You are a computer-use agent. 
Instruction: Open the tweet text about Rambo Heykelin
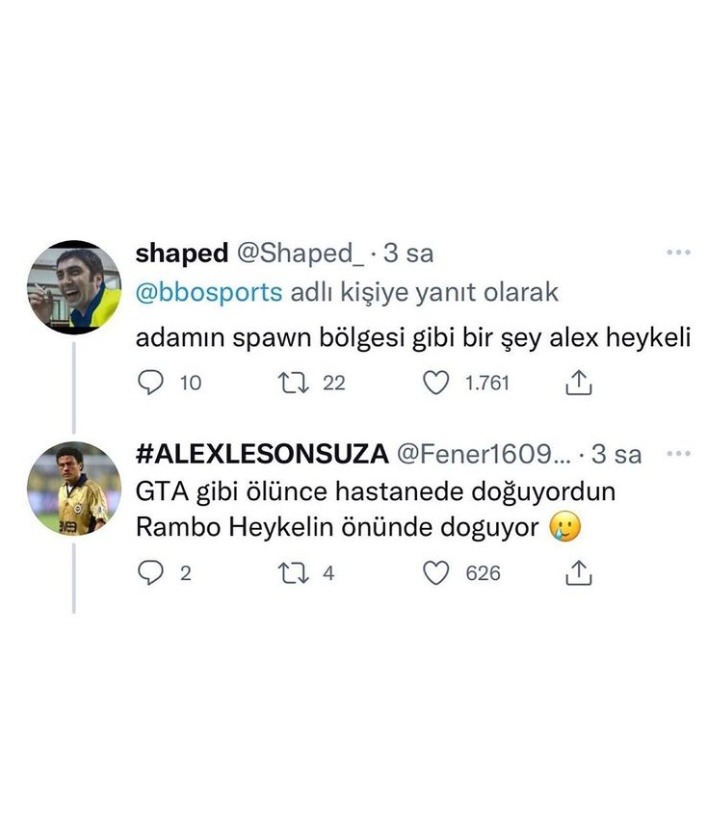[x=376, y=509]
